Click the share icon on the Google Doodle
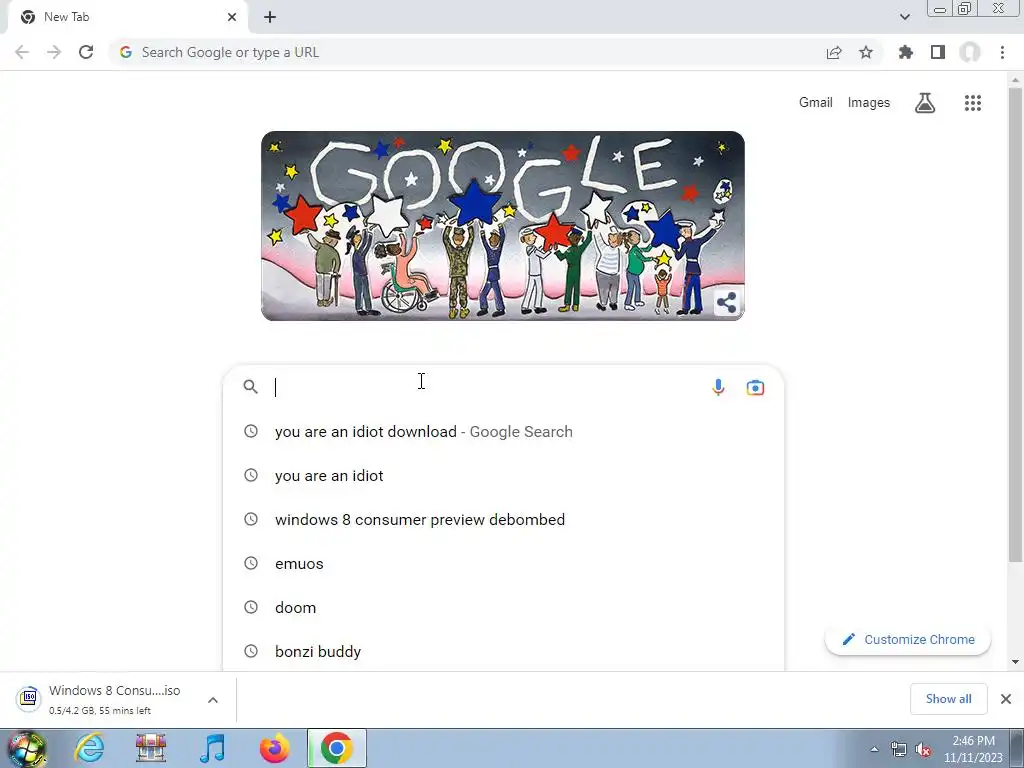Viewport: 1024px width, 768px height. tap(726, 302)
